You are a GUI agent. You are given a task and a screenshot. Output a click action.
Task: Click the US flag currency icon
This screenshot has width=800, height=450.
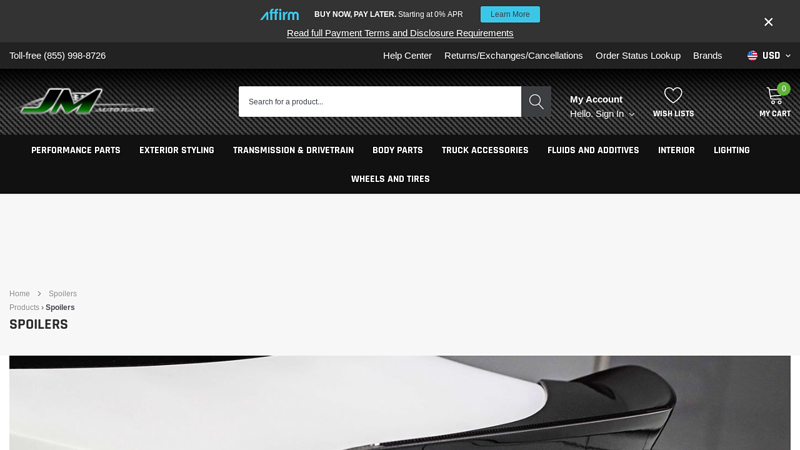[x=752, y=56]
